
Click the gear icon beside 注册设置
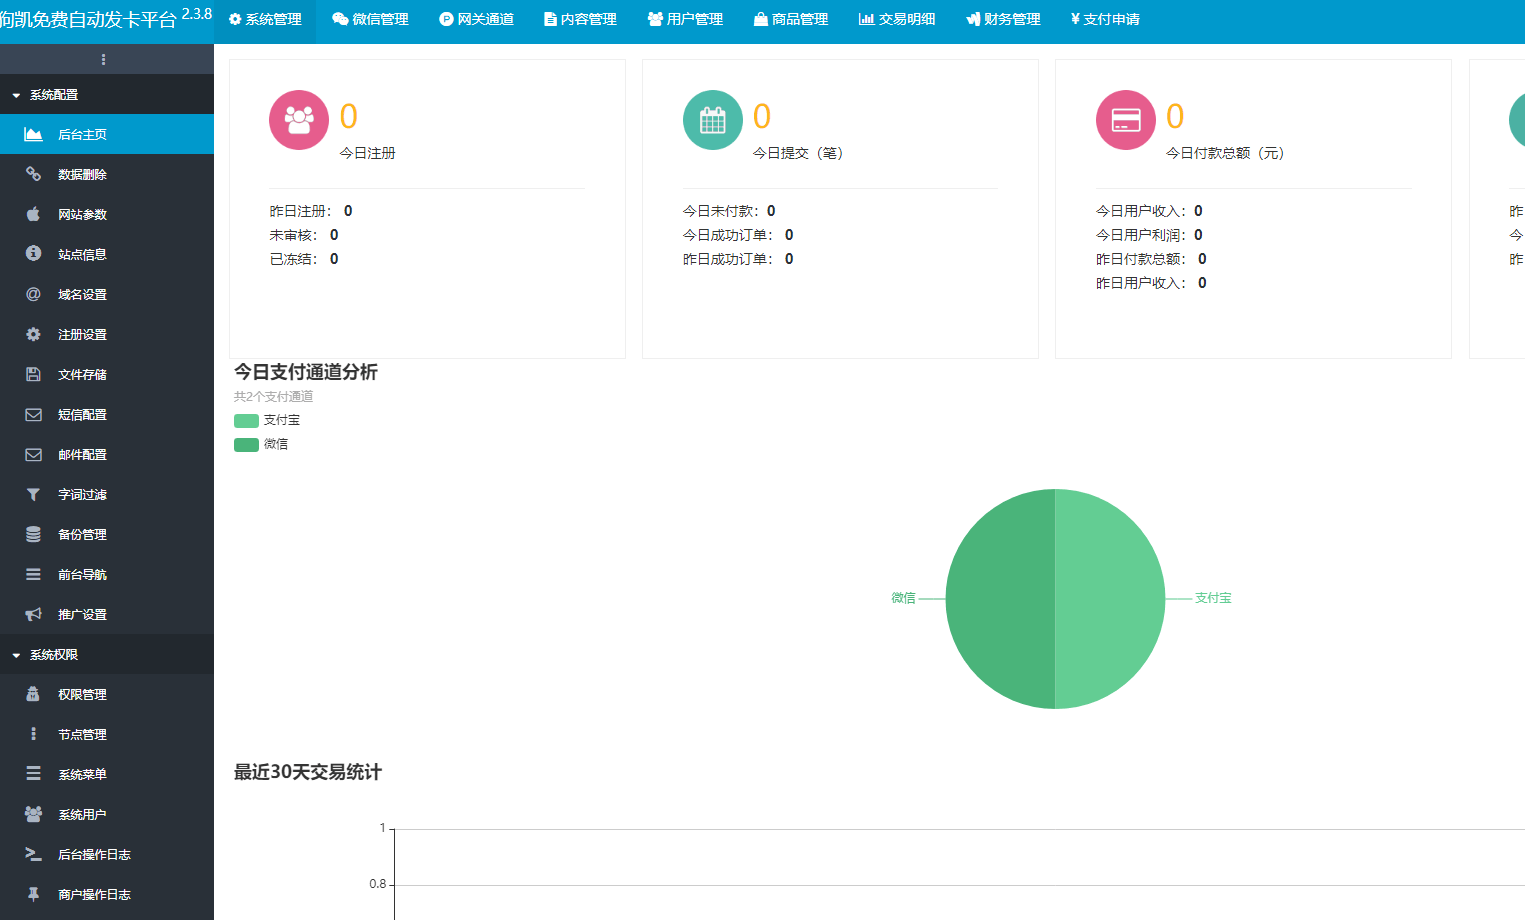coord(33,334)
